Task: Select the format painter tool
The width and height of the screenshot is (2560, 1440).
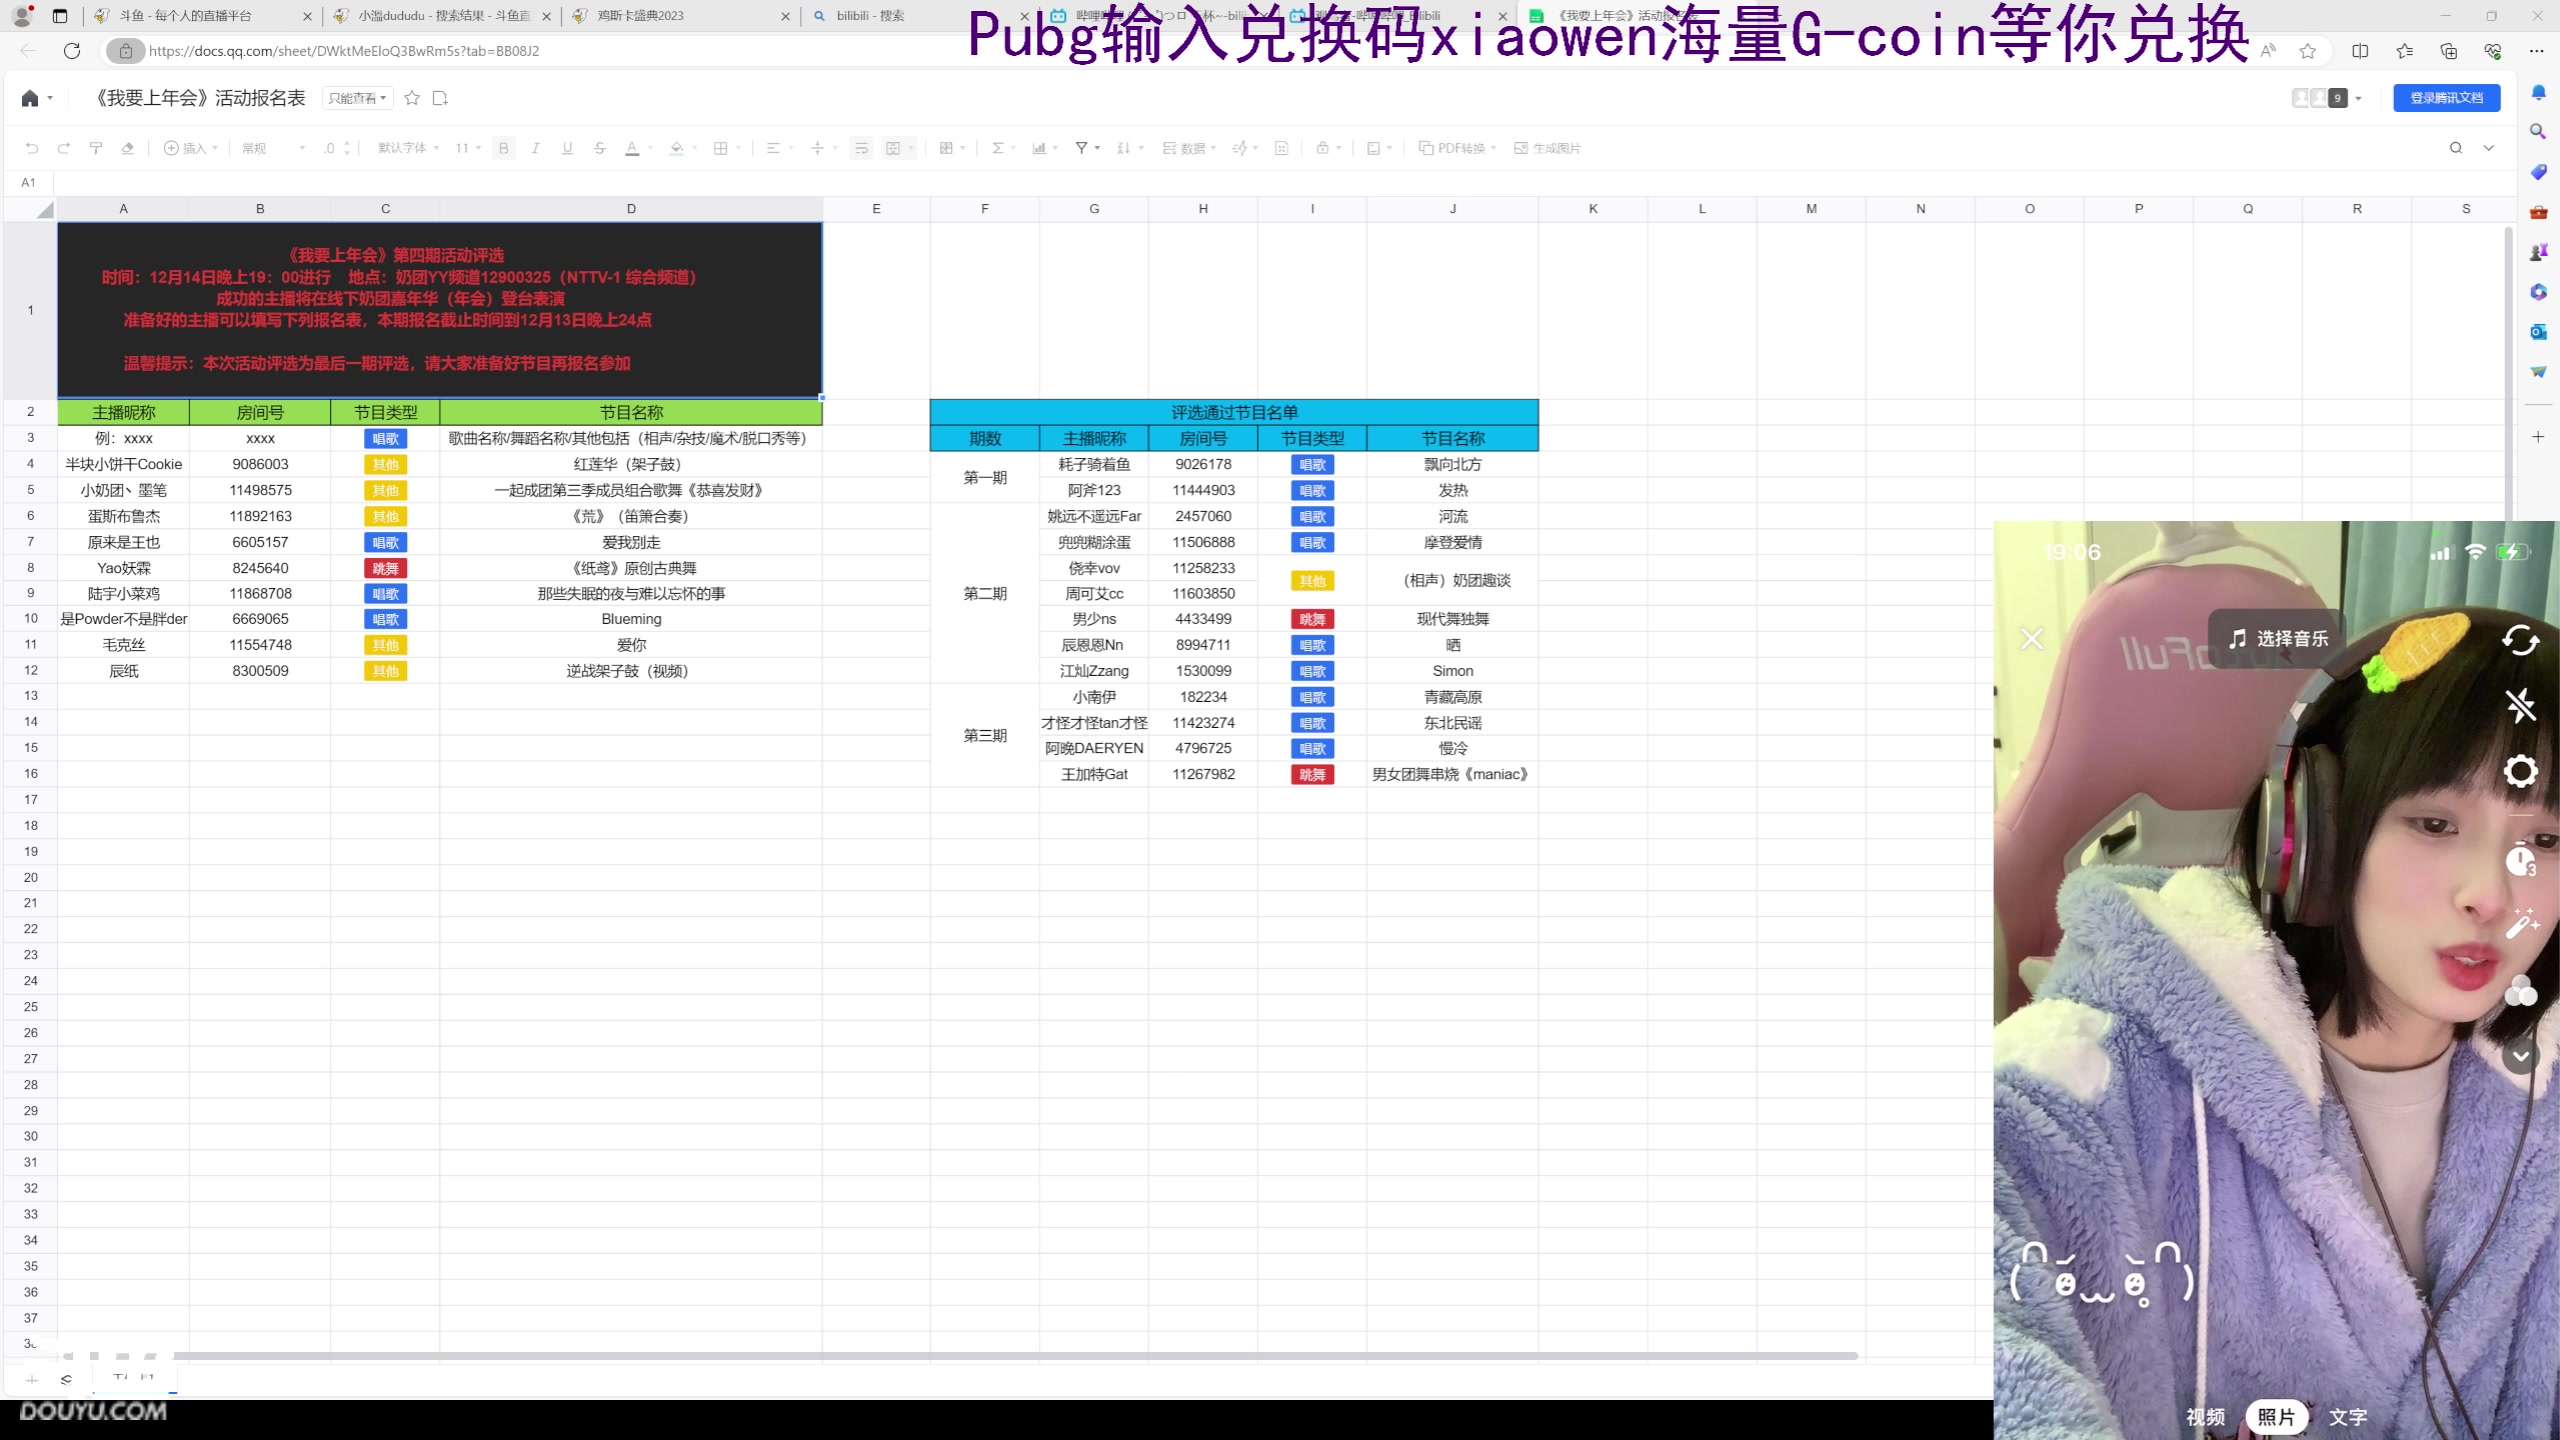Action: click(x=96, y=148)
